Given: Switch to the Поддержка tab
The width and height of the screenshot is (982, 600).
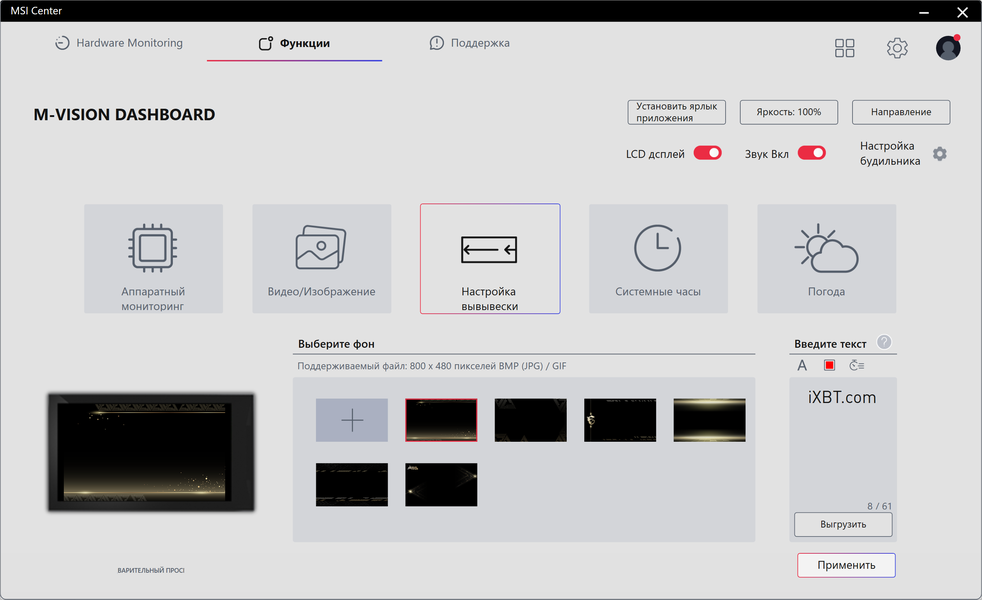Looking at the screenshot, I should tap(470, 43).
